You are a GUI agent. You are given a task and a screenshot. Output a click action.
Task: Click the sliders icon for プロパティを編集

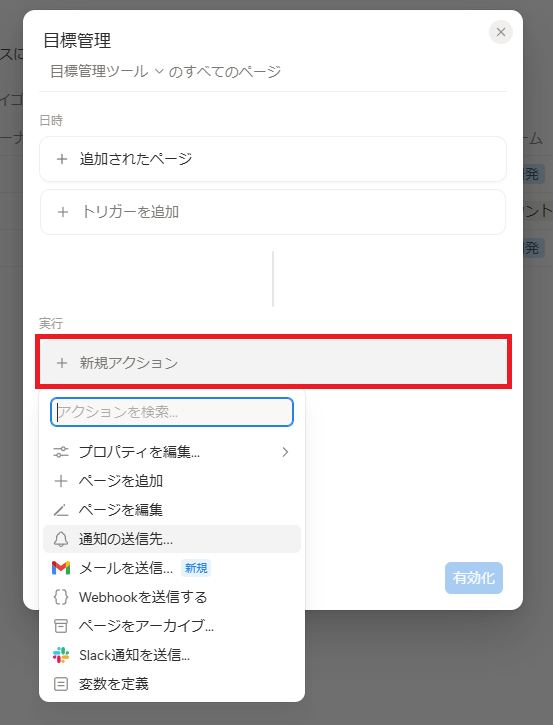click(61, 452)
